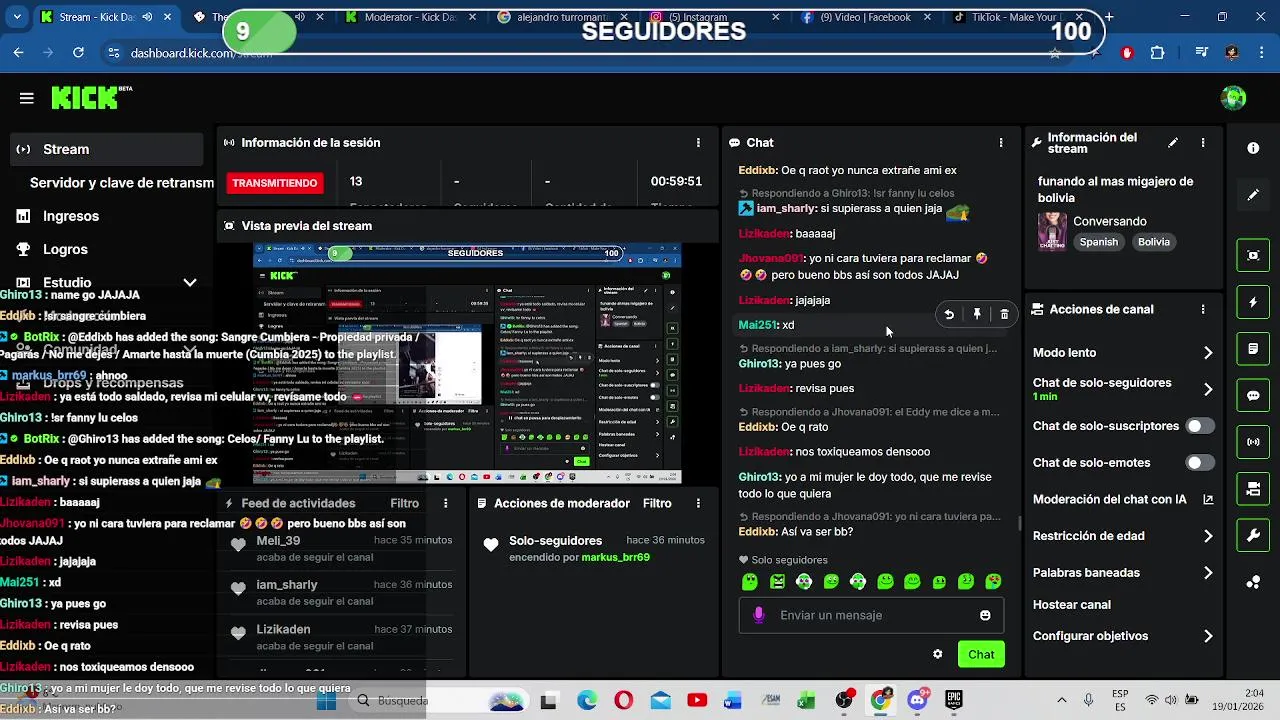
Task: Toggle broadcast signal panel icon in sidebar
Action: (x=1253, y=442)
